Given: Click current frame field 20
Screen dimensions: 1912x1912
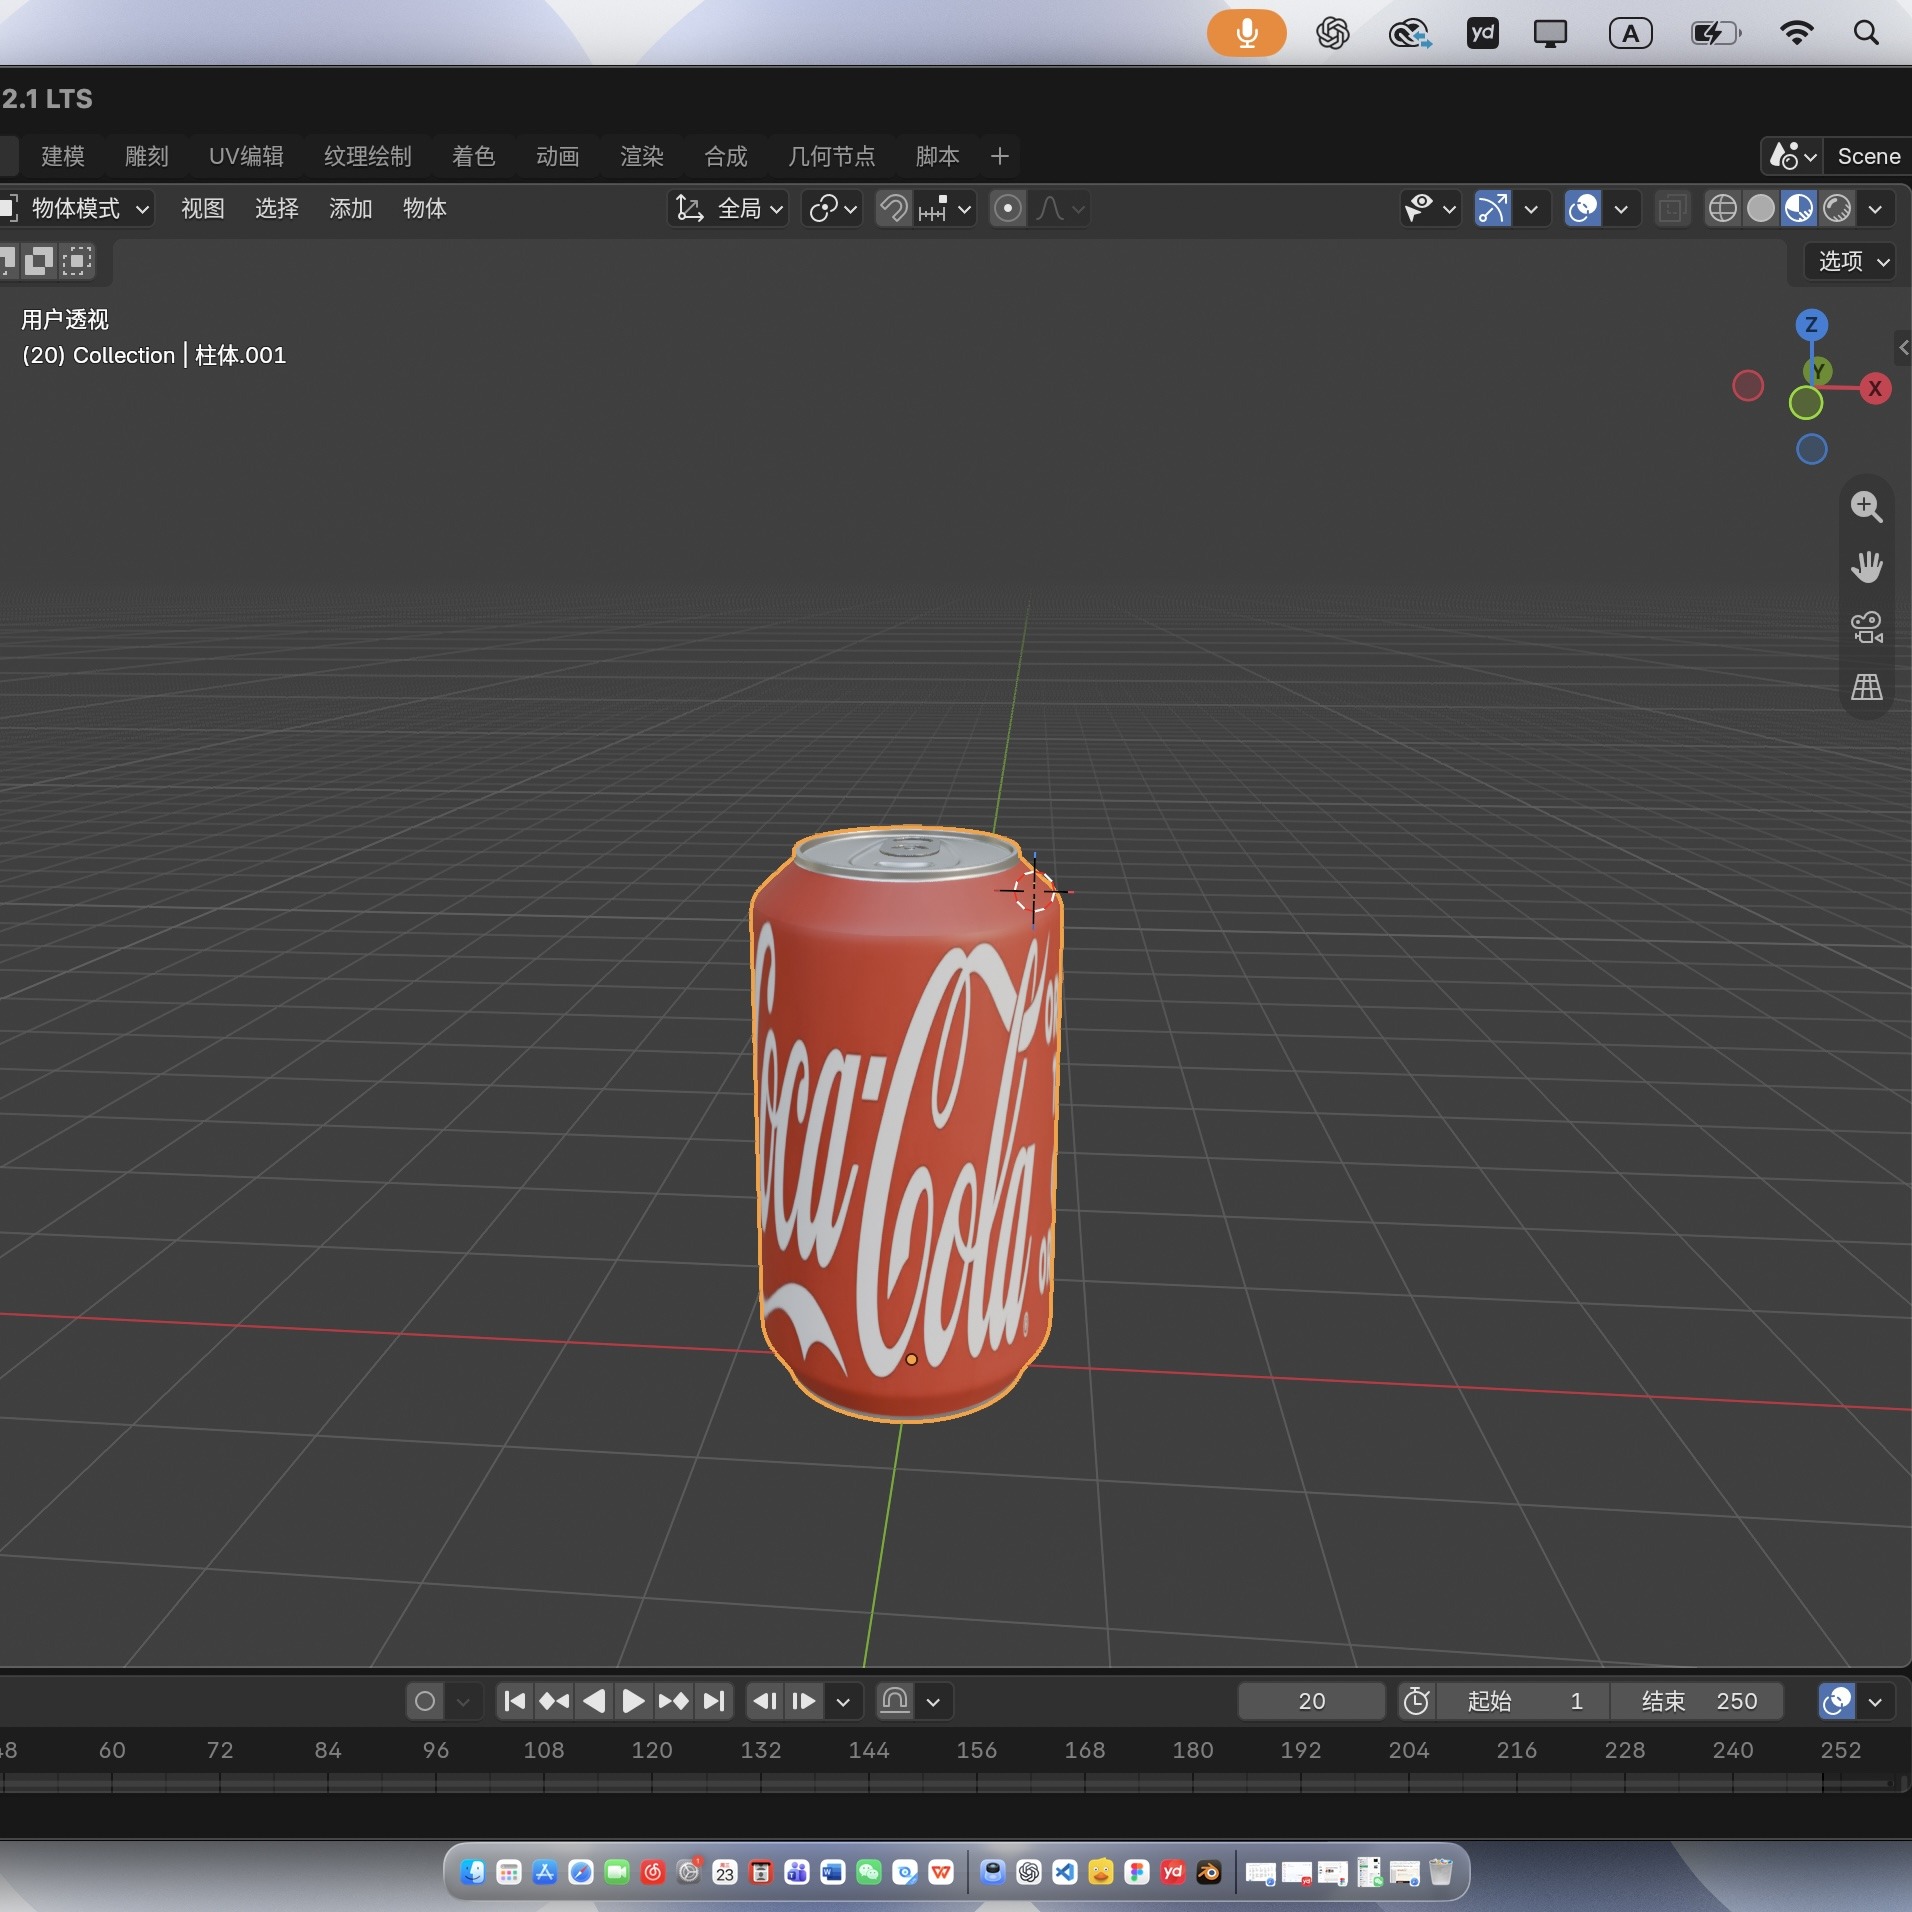Looking at the screenshot, I should click(1311, 1701).
